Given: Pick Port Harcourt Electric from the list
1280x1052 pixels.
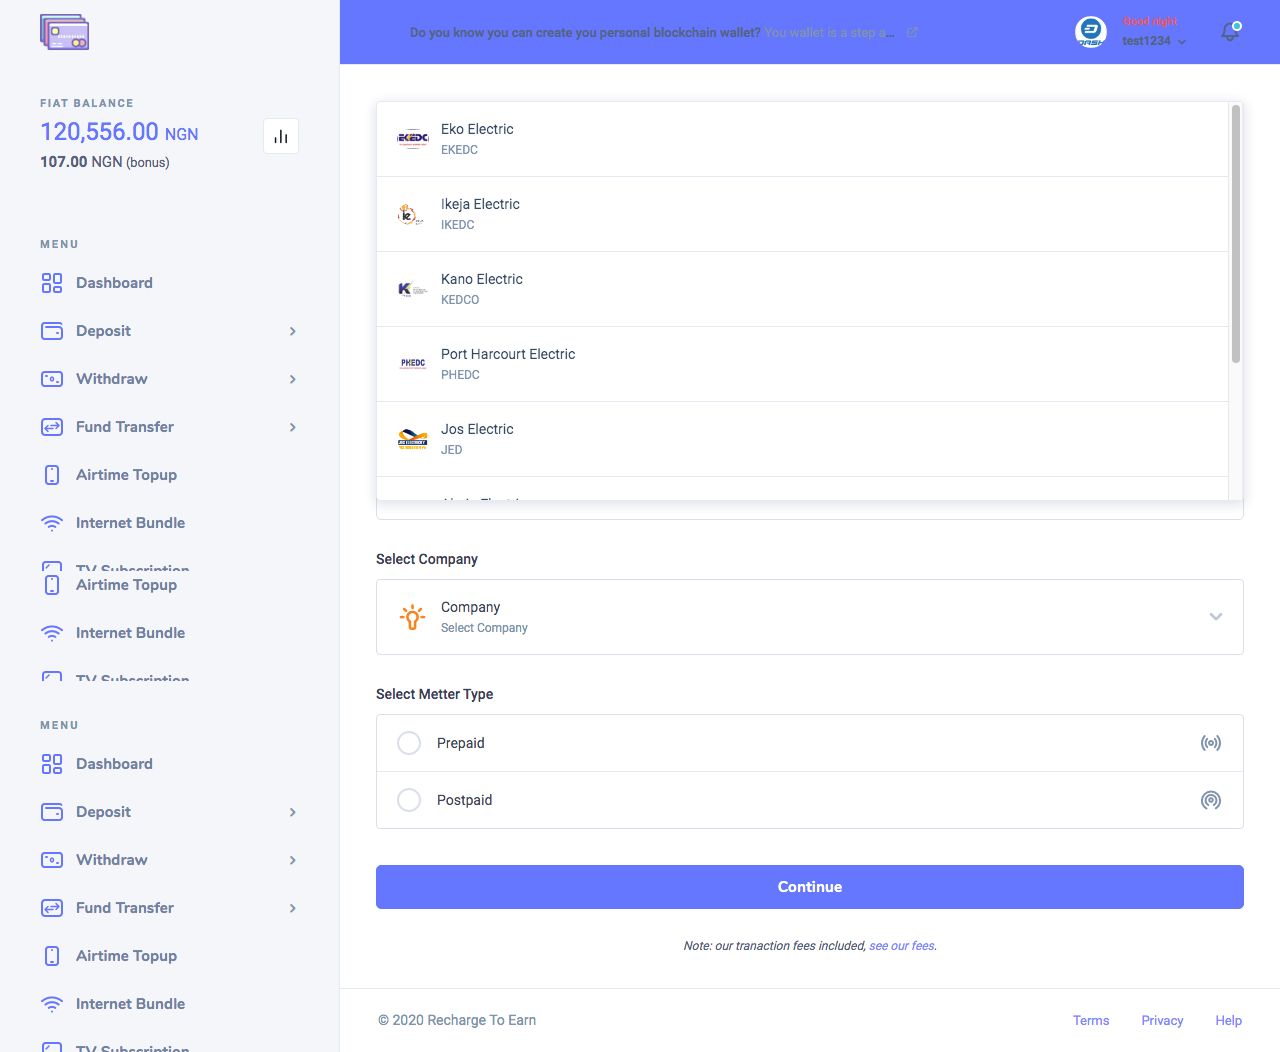Looking at the screenshot, I should click(x=802, y=364).
